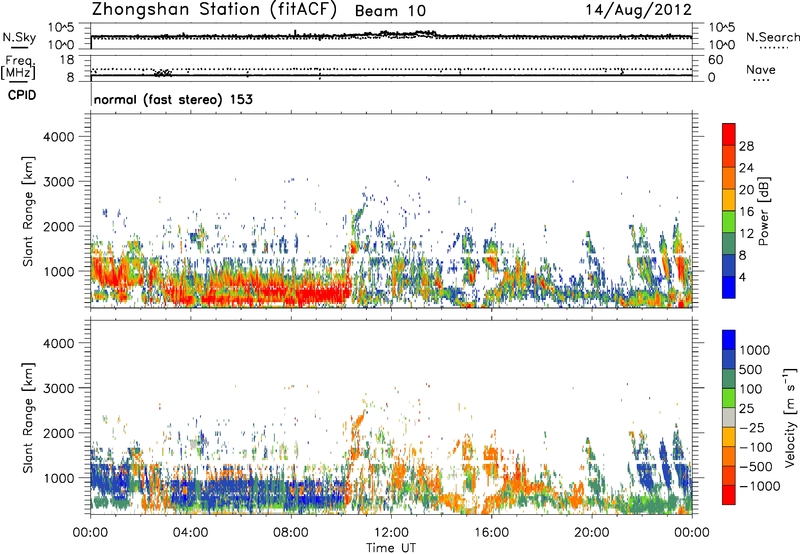Pick the red bottom segment of Velocity colorbar
The height and width of the screenshot is (554, 800).
(729, 495)
